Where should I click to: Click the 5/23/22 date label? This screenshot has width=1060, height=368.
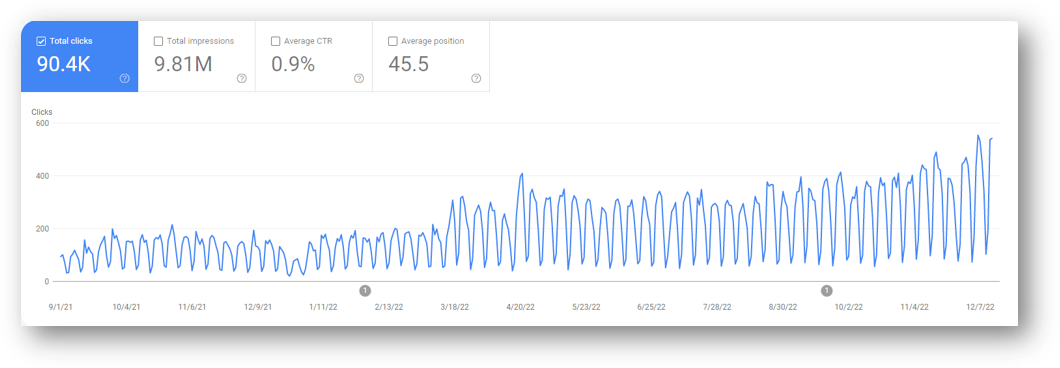[x=586, y=307]
